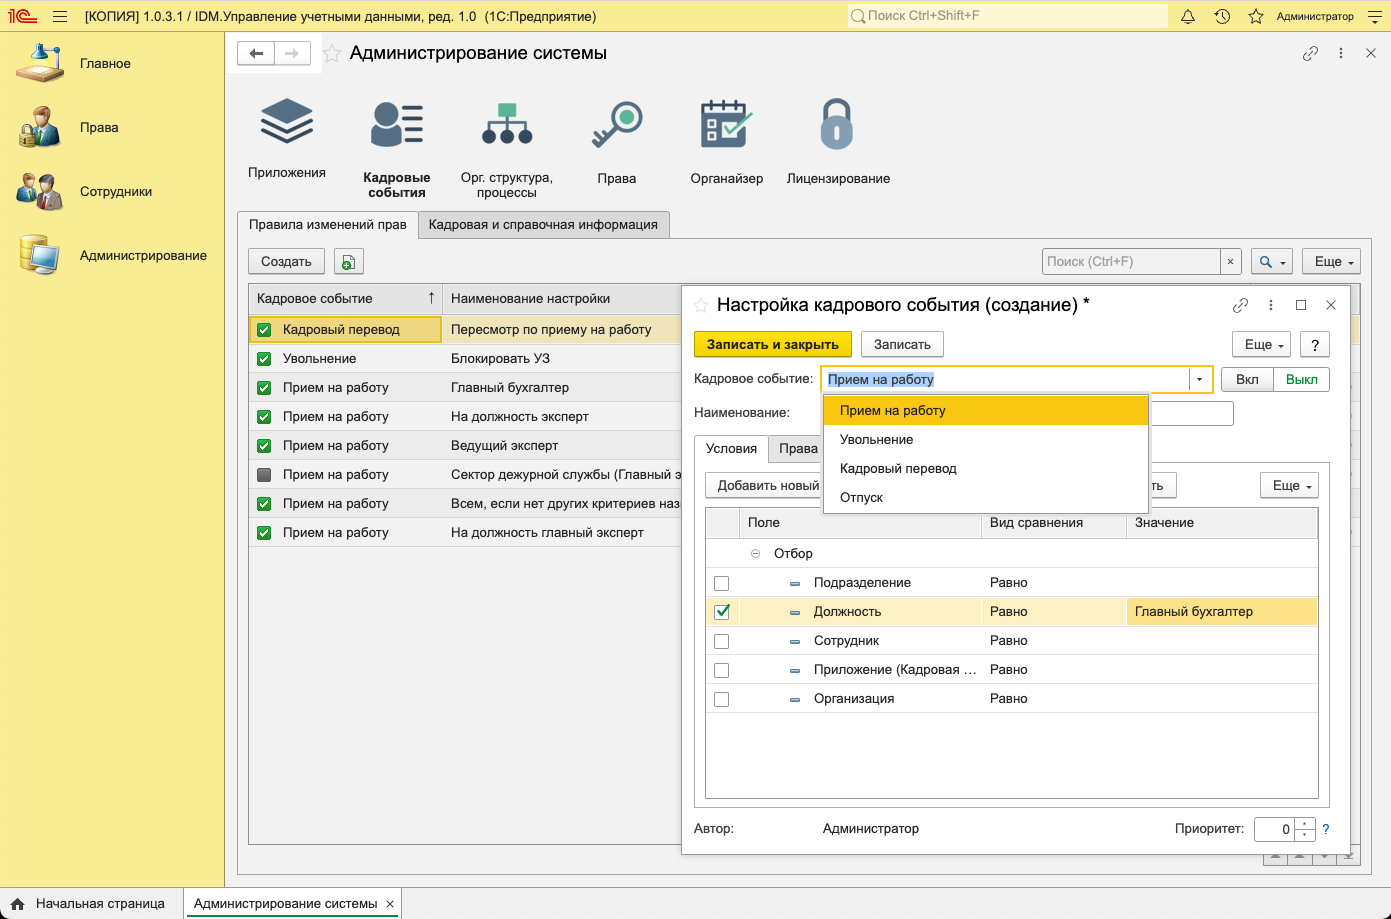The image size is (1391, 919).
Task: Open favorites star in top bar
Action: tap(1256, 16)
